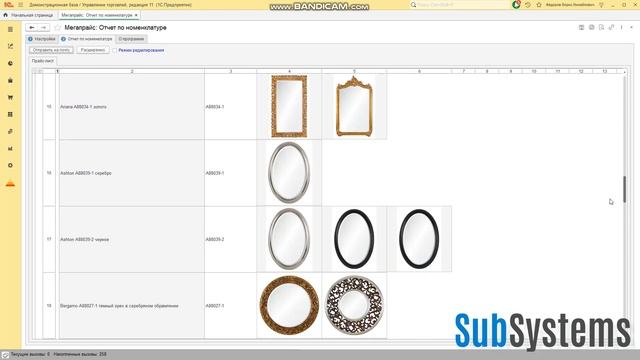
Task: Open the 1C logo menu
Action: coord(9,4)
